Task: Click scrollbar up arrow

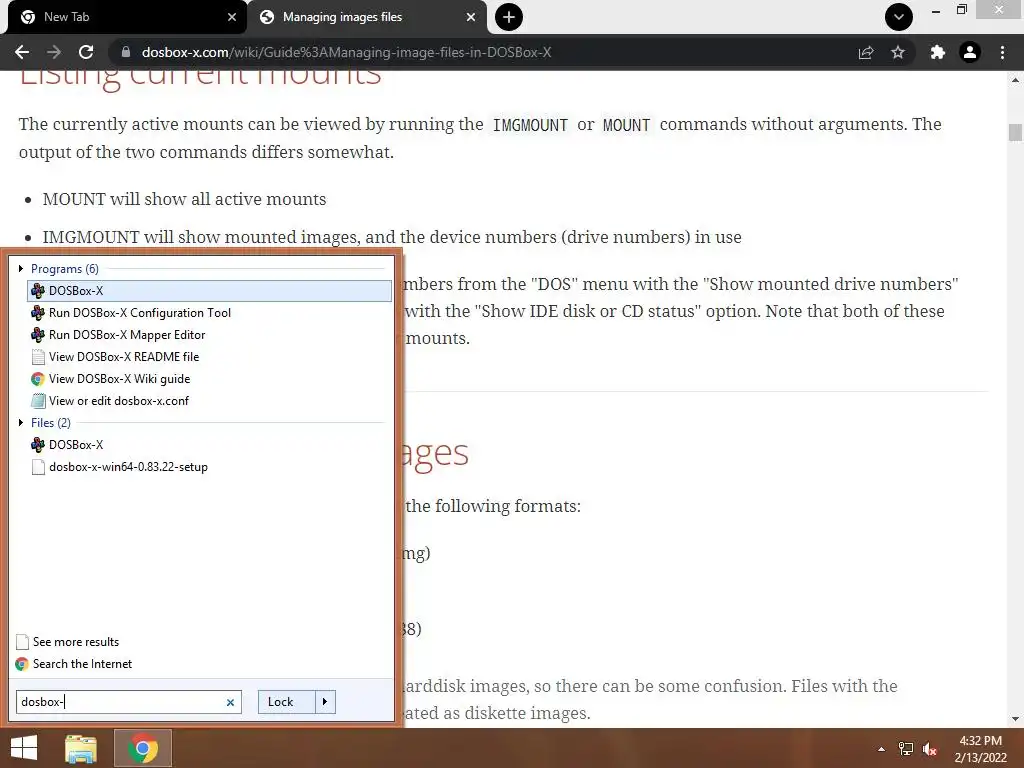Action: click(x=1015, y=80)
